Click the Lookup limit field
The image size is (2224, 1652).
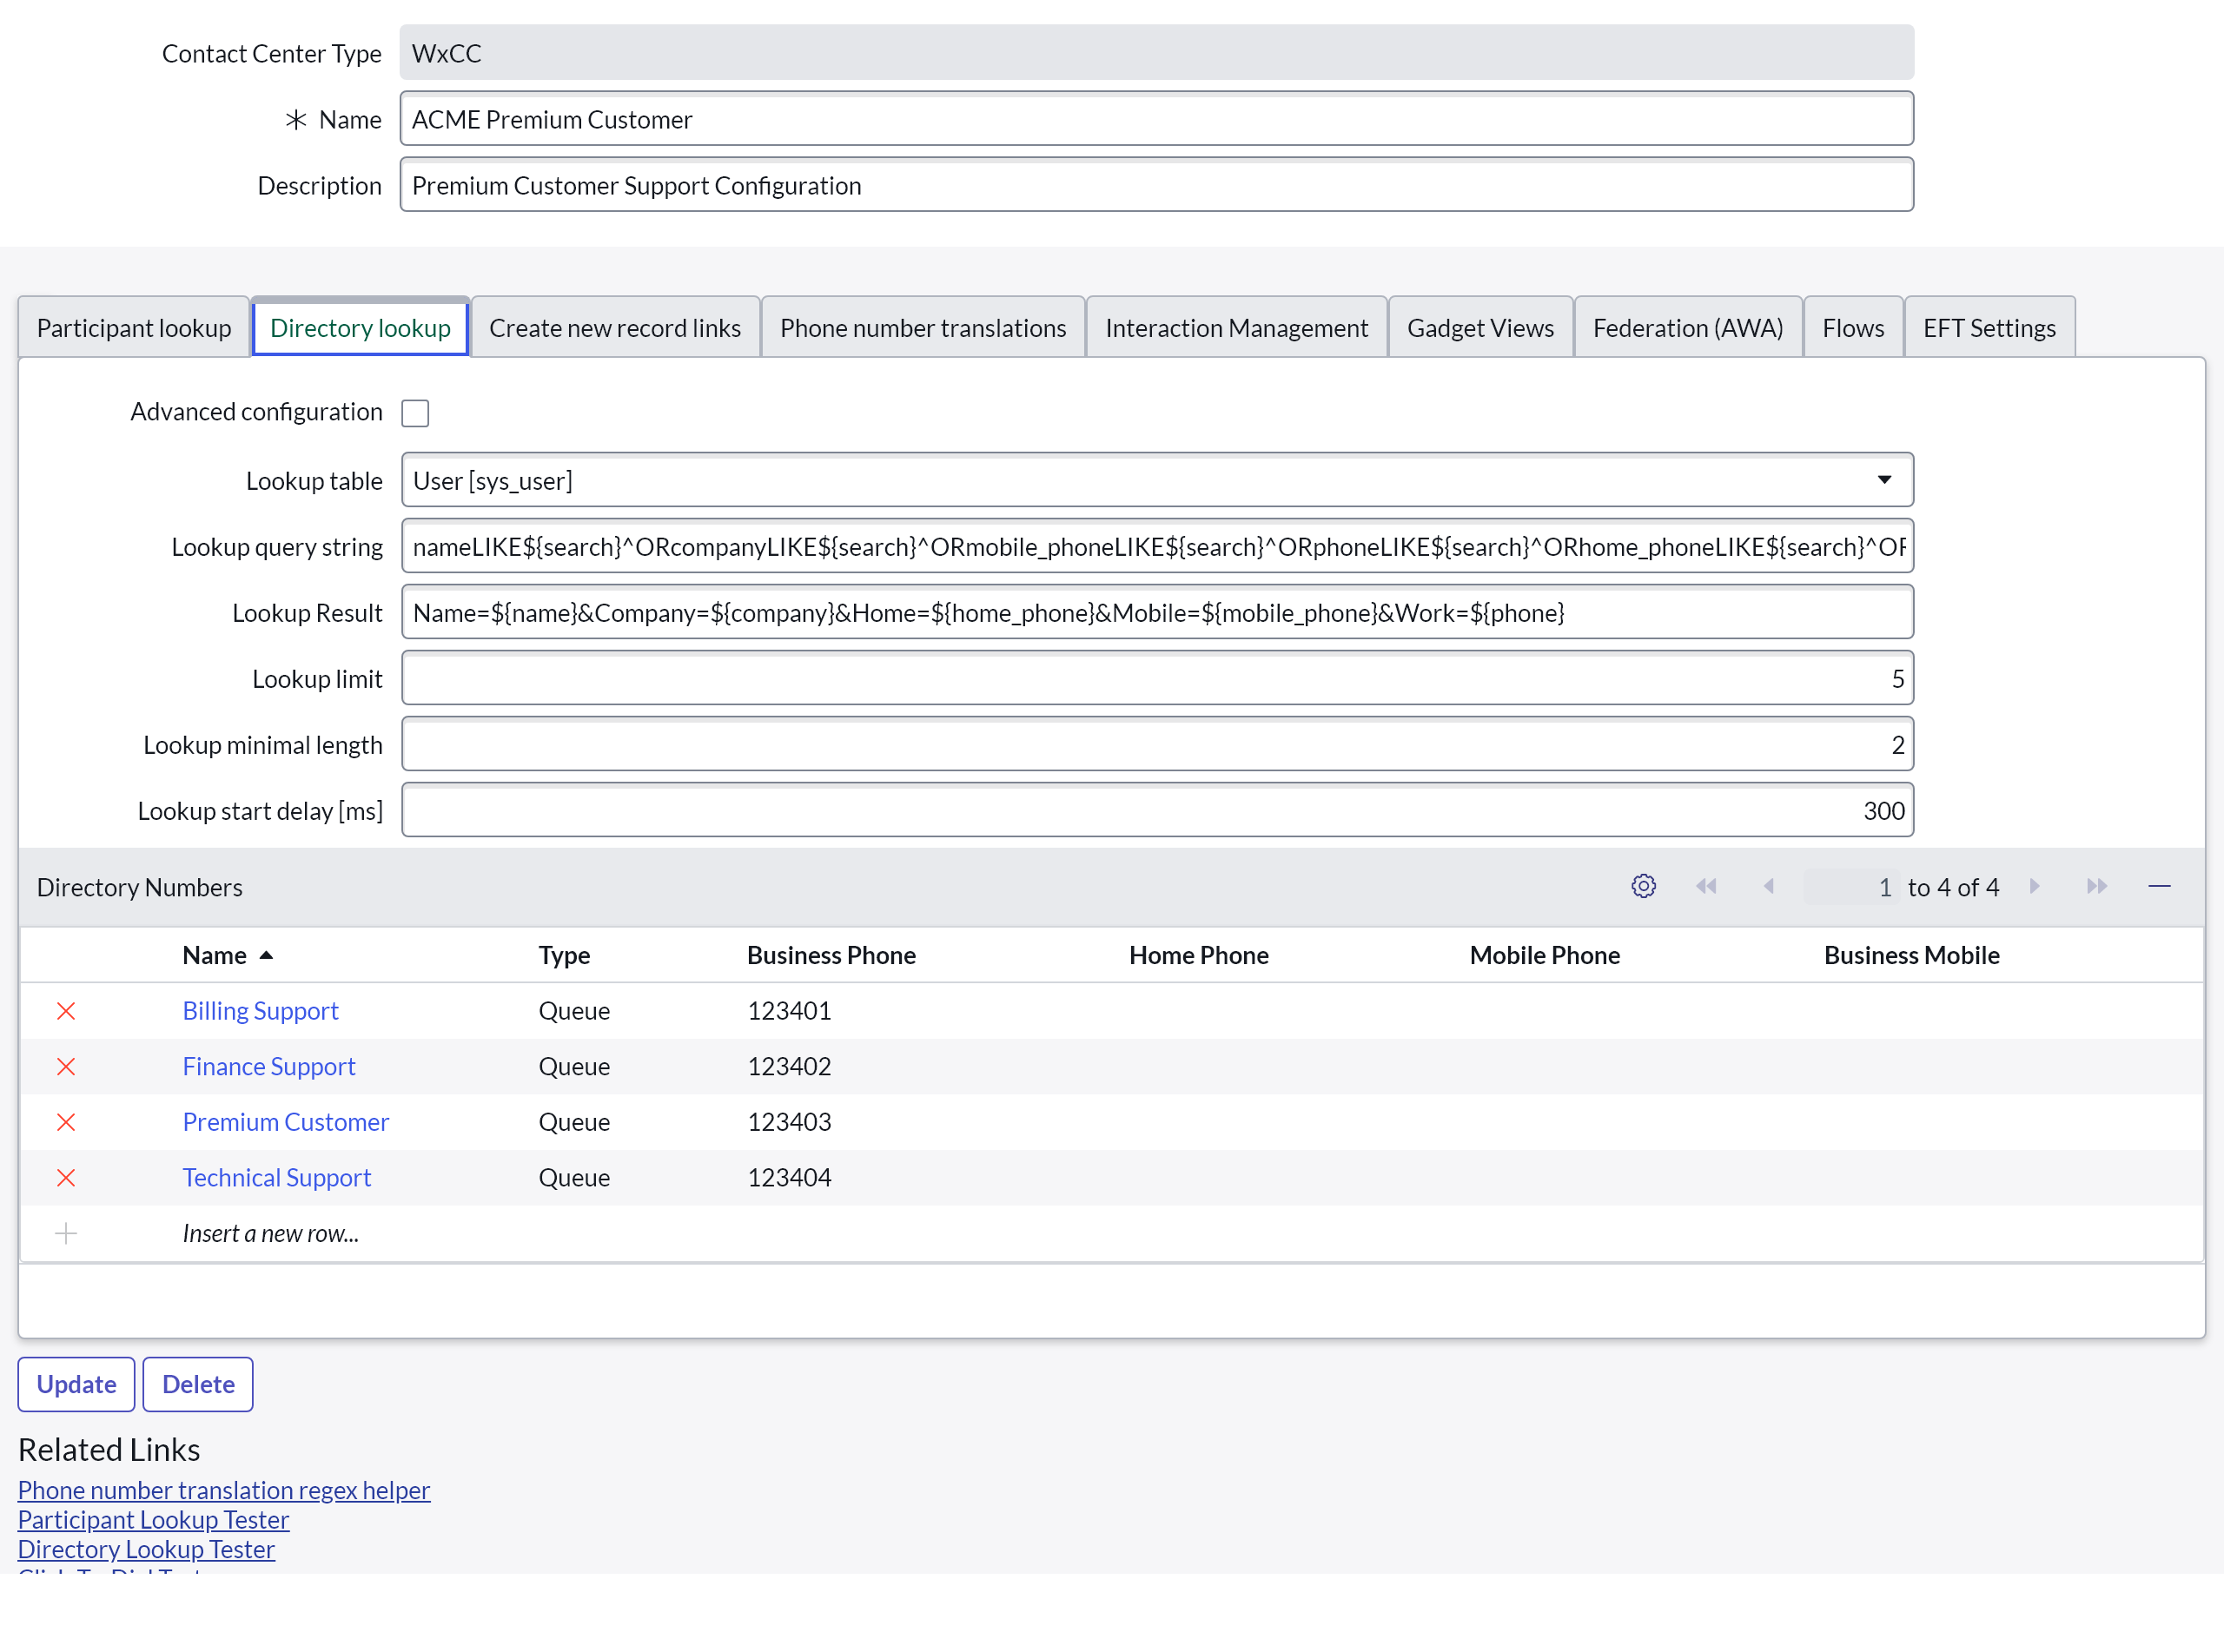(1157, 678)
